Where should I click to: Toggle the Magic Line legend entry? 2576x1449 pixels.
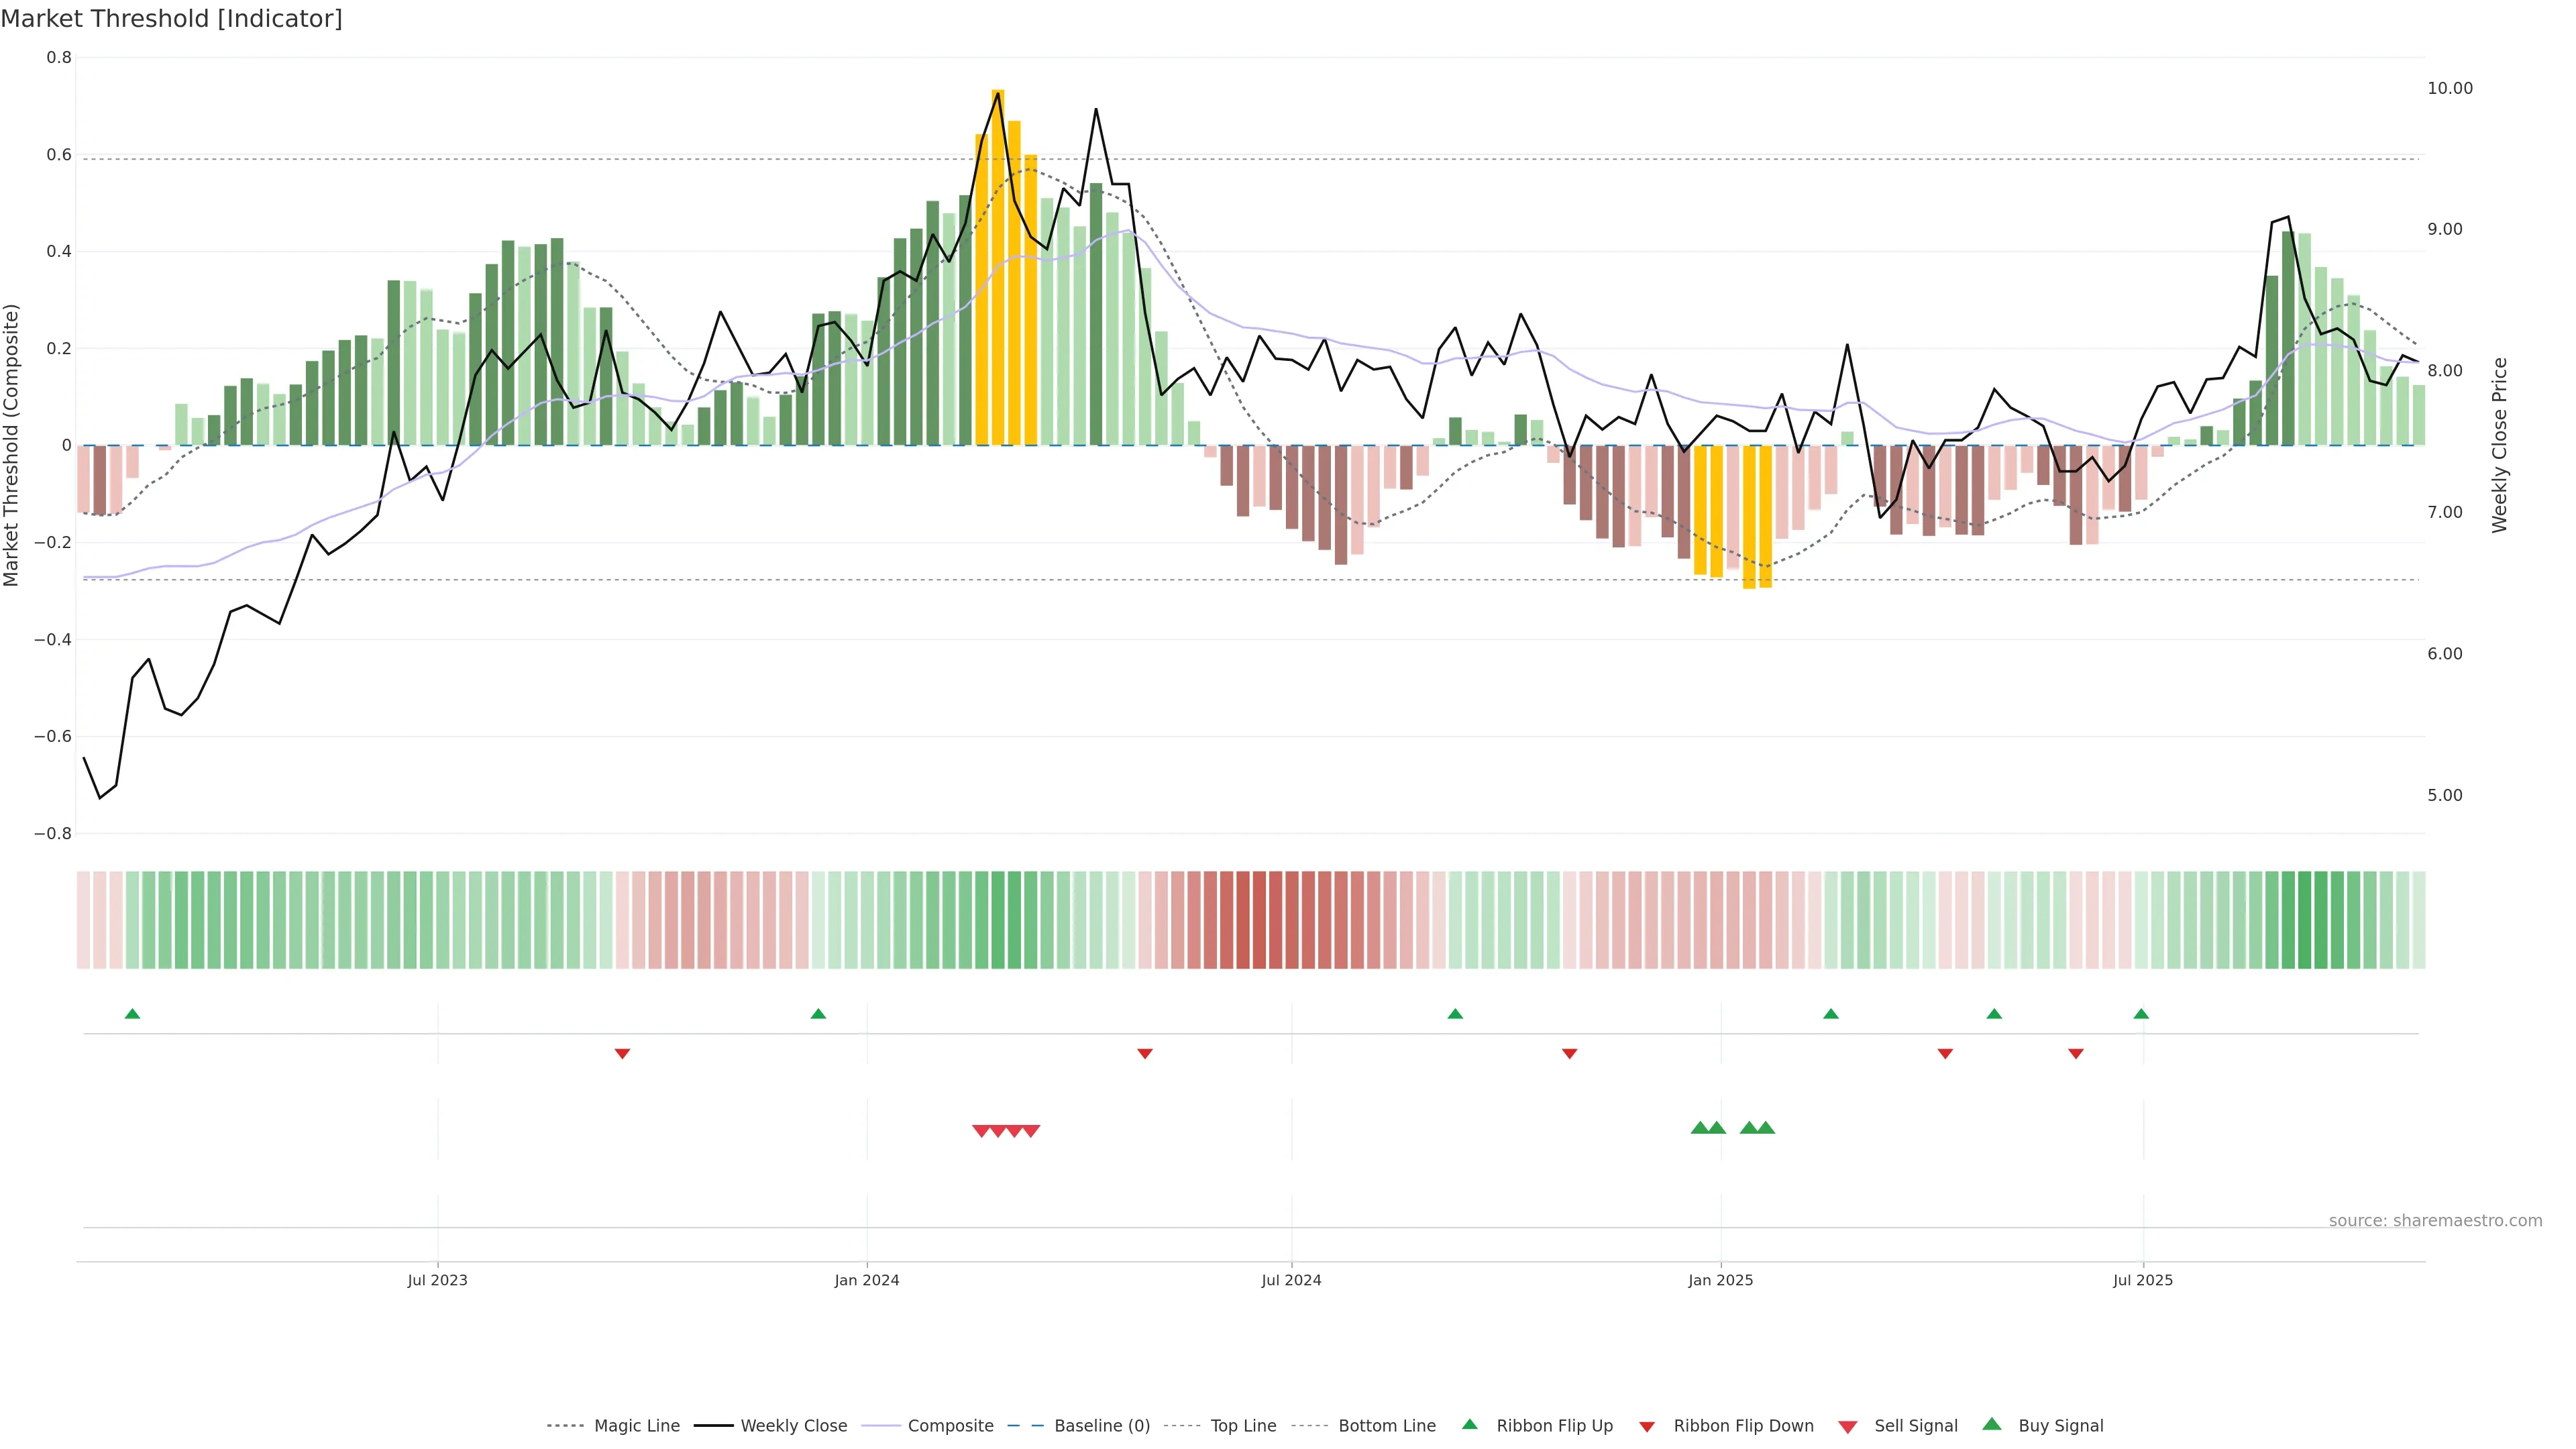pos(636,1426)
